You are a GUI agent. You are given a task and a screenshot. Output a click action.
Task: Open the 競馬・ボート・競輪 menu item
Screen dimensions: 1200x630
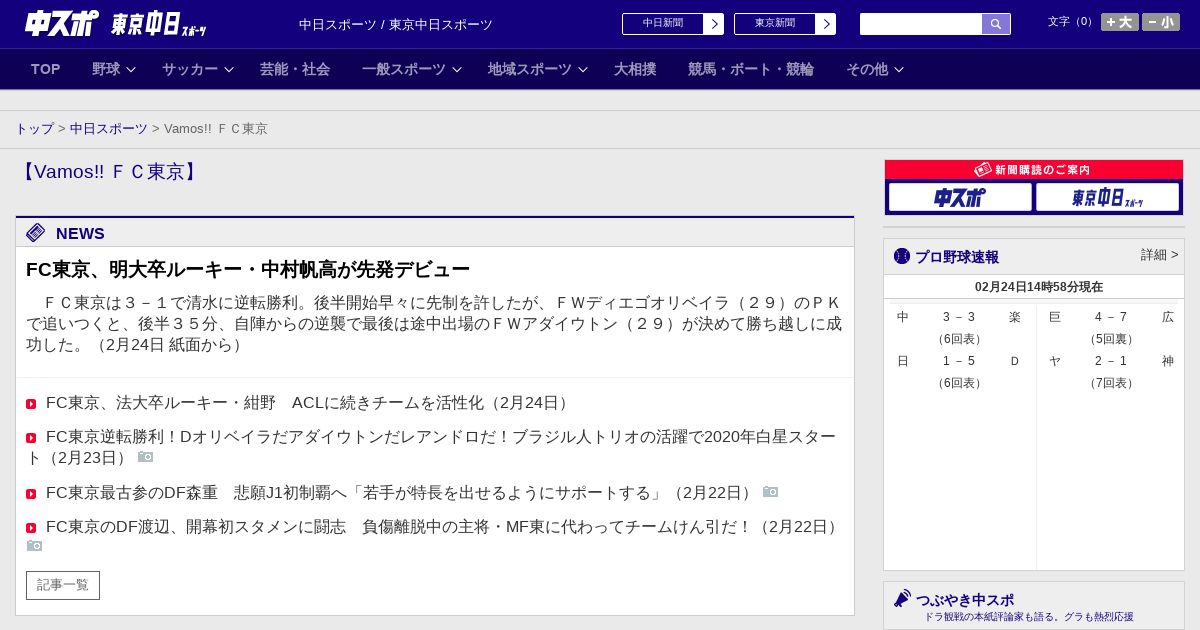751,69
